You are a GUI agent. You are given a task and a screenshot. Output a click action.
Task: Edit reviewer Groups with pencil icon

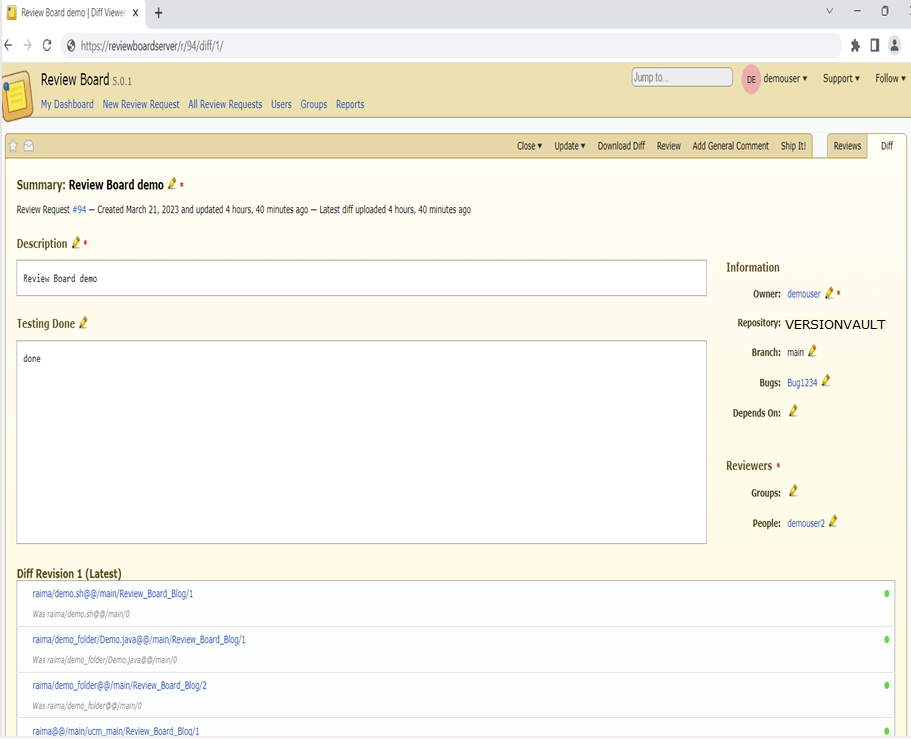[x=793, y=491]
